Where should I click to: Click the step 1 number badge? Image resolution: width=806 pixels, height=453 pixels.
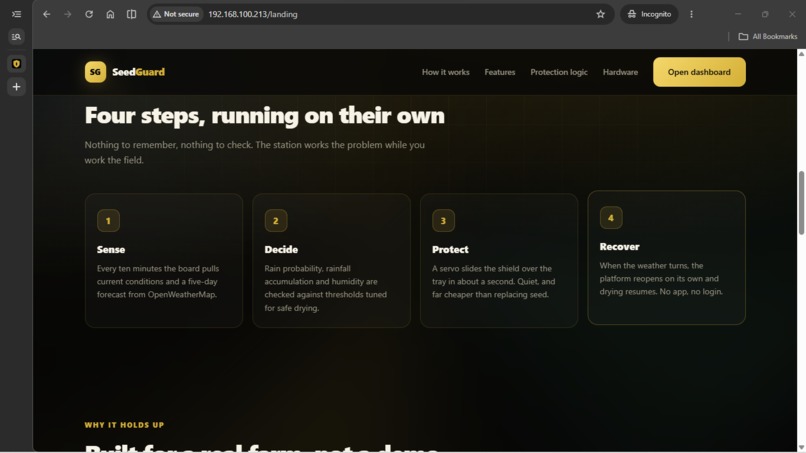pos(108,221)
